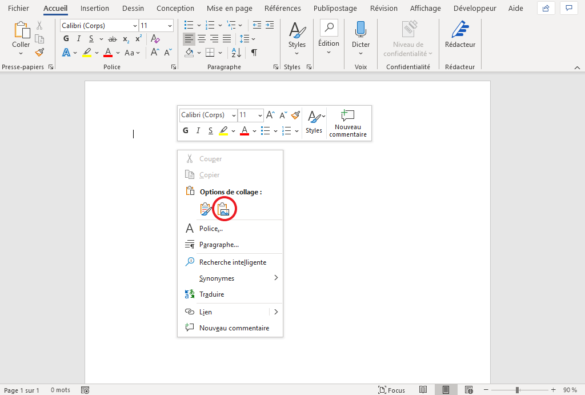The image size is (585, 395).
Task: Increase indent in Paragraphe group
Action: [x=270, y=25]
